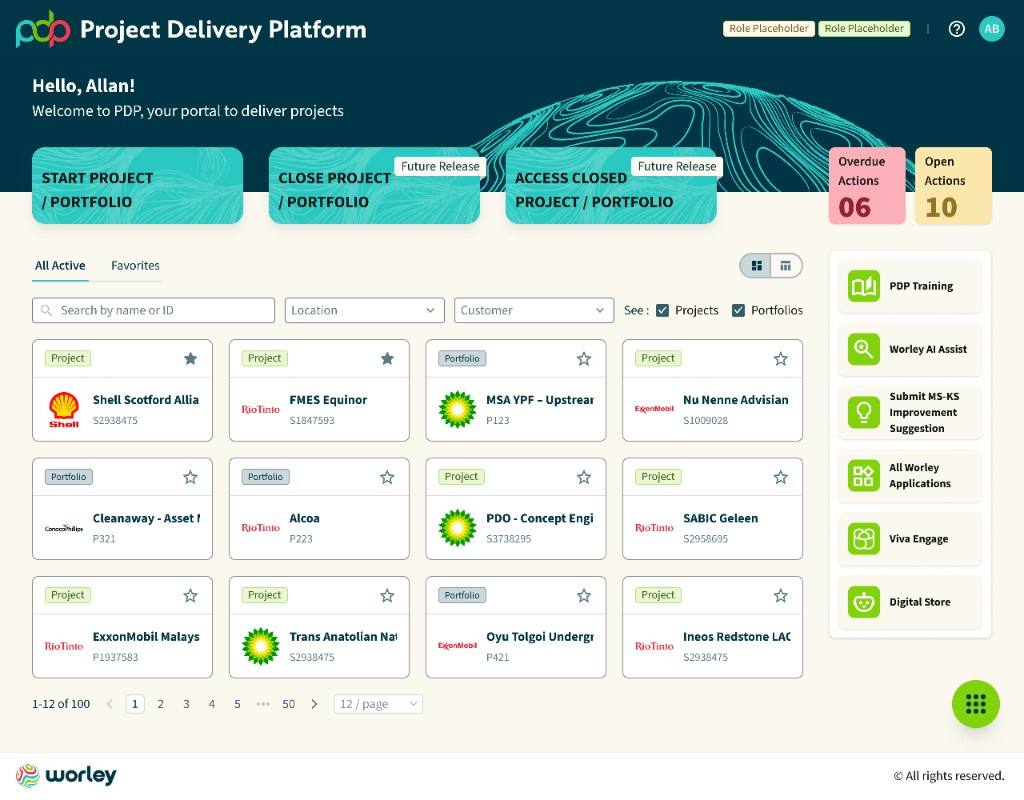
Task: Unfavorite the FMES Equinor project star
Action: [387, 359]
